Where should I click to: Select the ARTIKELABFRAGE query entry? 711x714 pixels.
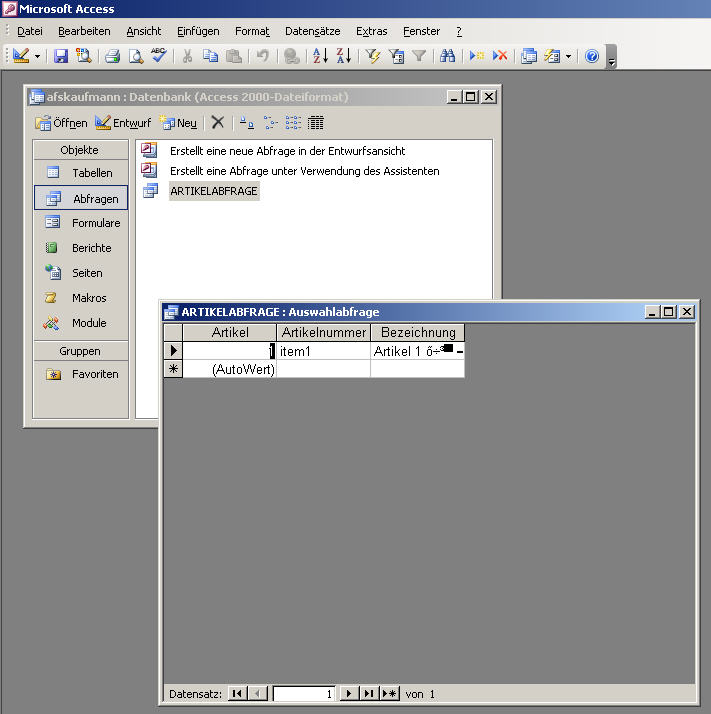[214, 191]
